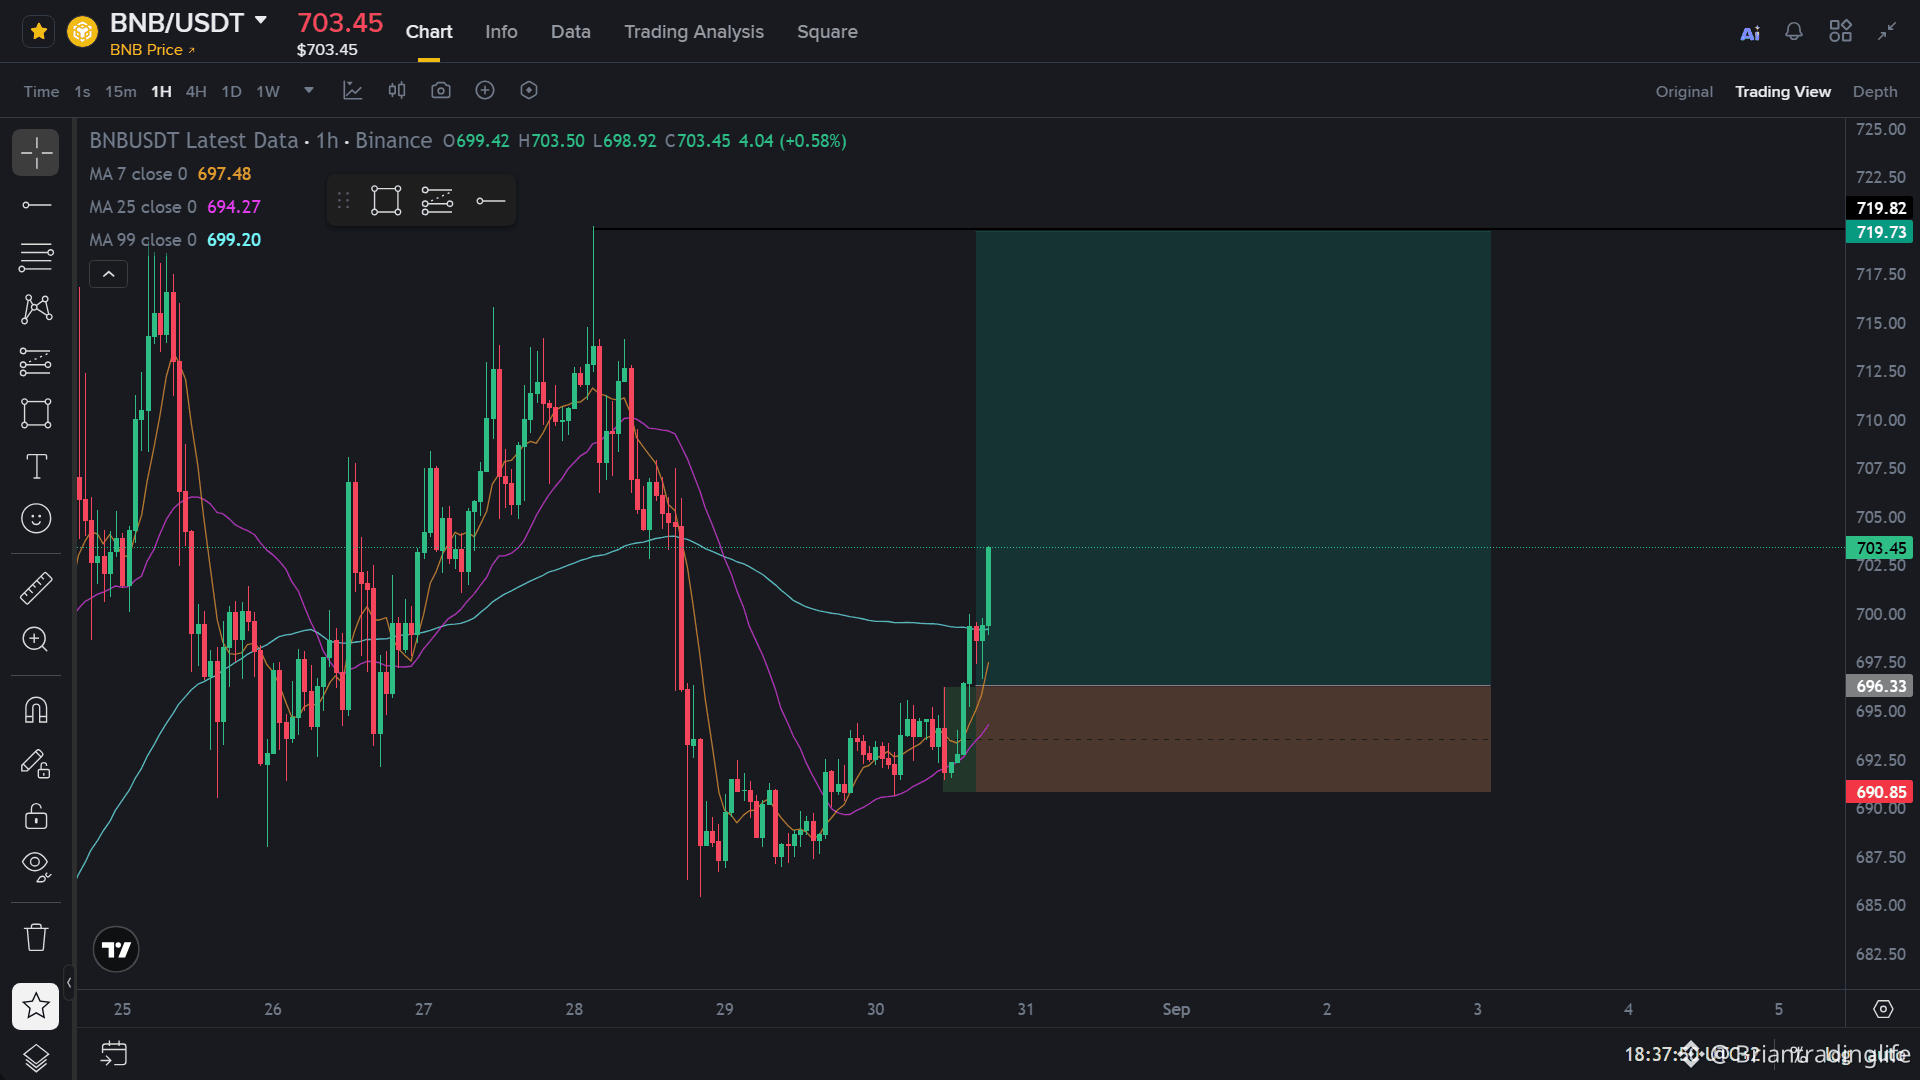Collapse the drawing sidebar arrow handle
Image resolution: width=1920 pixels, height=1080 pixels.
point(69,983)
